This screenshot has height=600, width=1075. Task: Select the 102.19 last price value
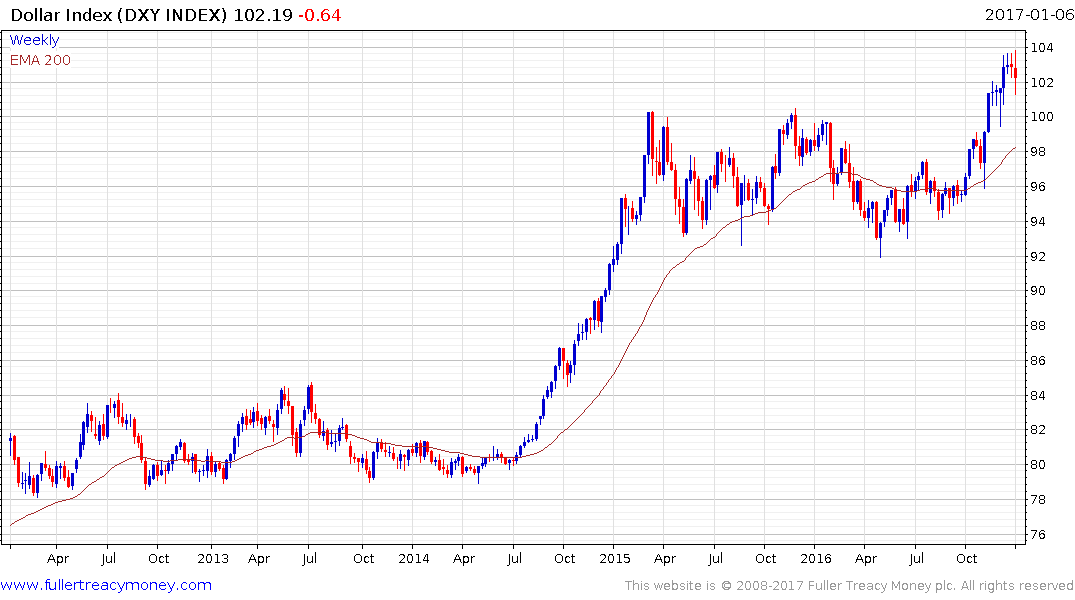click(x=263, y=15)
